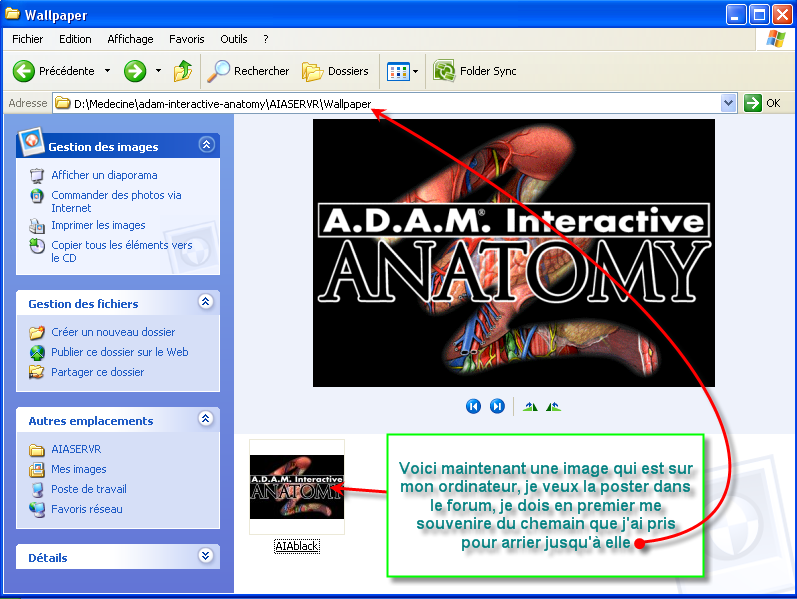Click the Mes images icon

point(37,470)
